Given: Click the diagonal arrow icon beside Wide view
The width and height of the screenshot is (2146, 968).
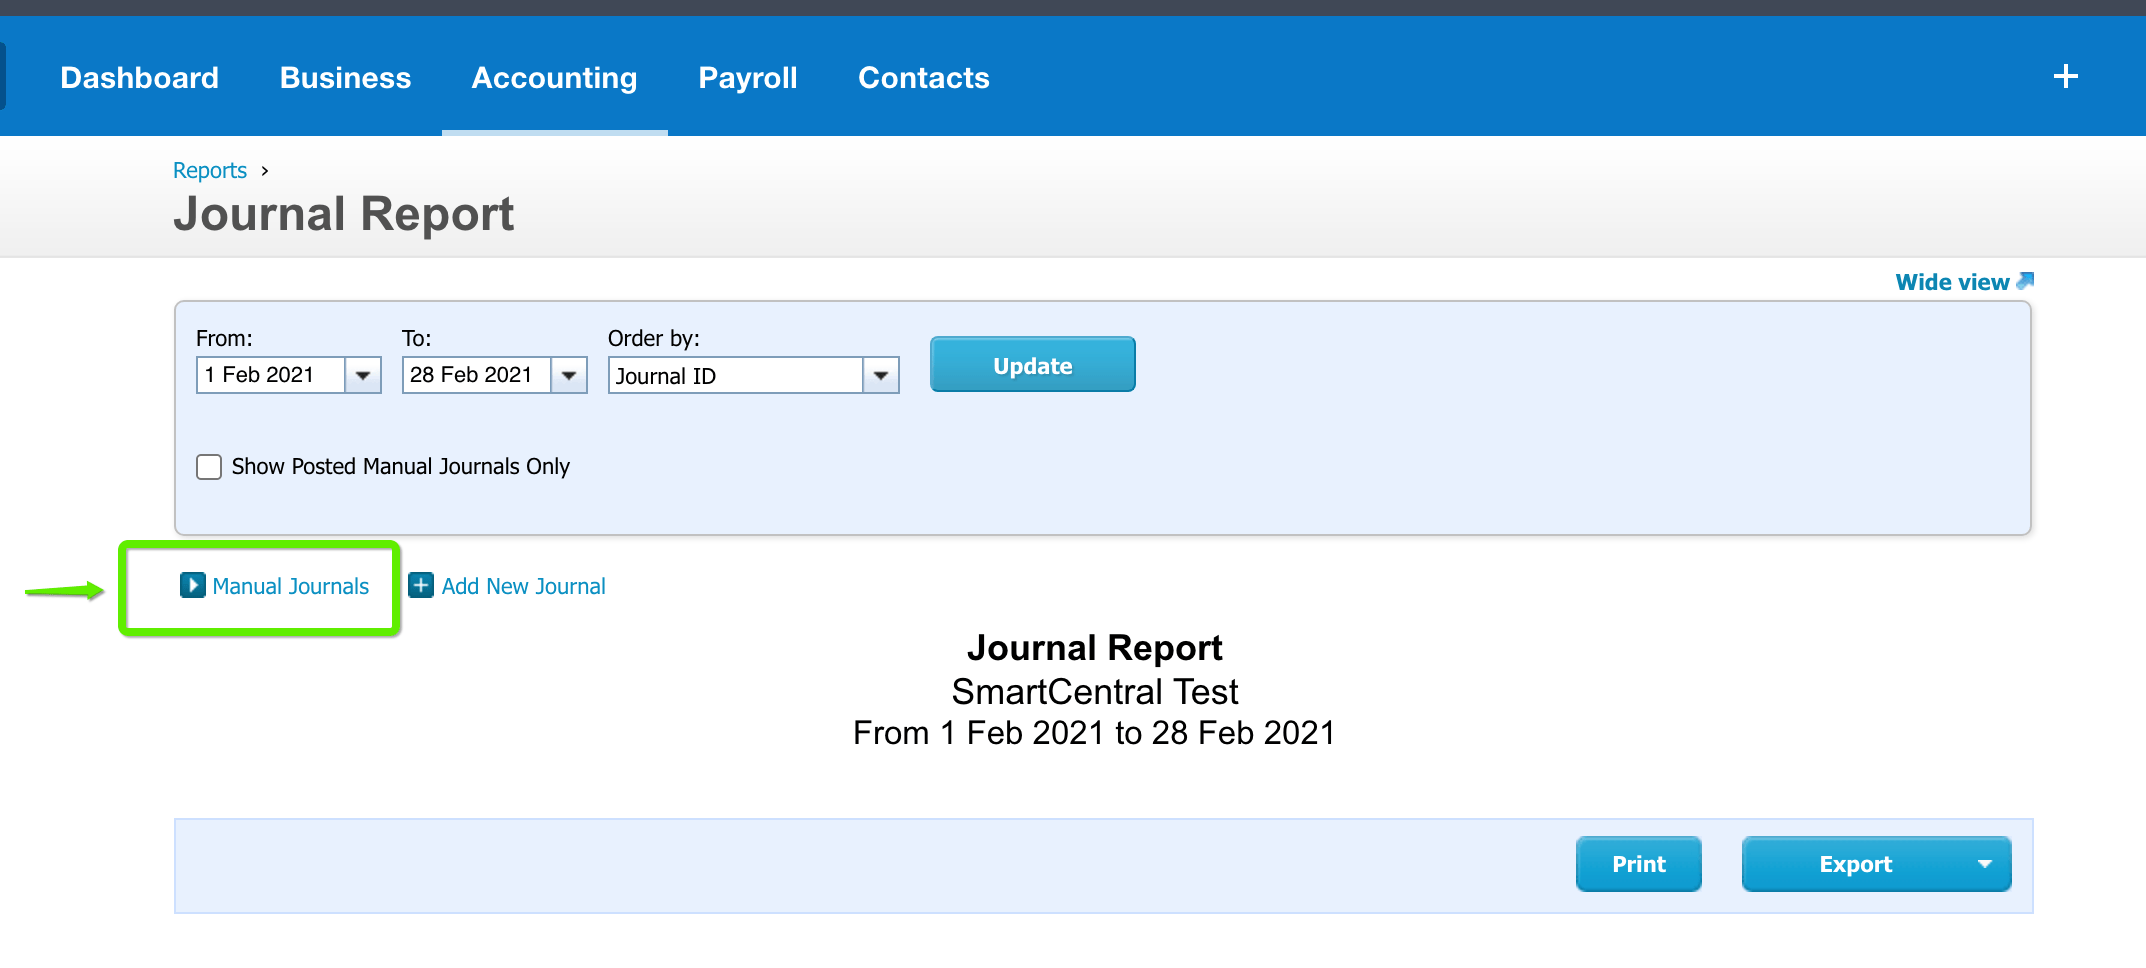Looking at the screenshot, I should pos(2025,281).
